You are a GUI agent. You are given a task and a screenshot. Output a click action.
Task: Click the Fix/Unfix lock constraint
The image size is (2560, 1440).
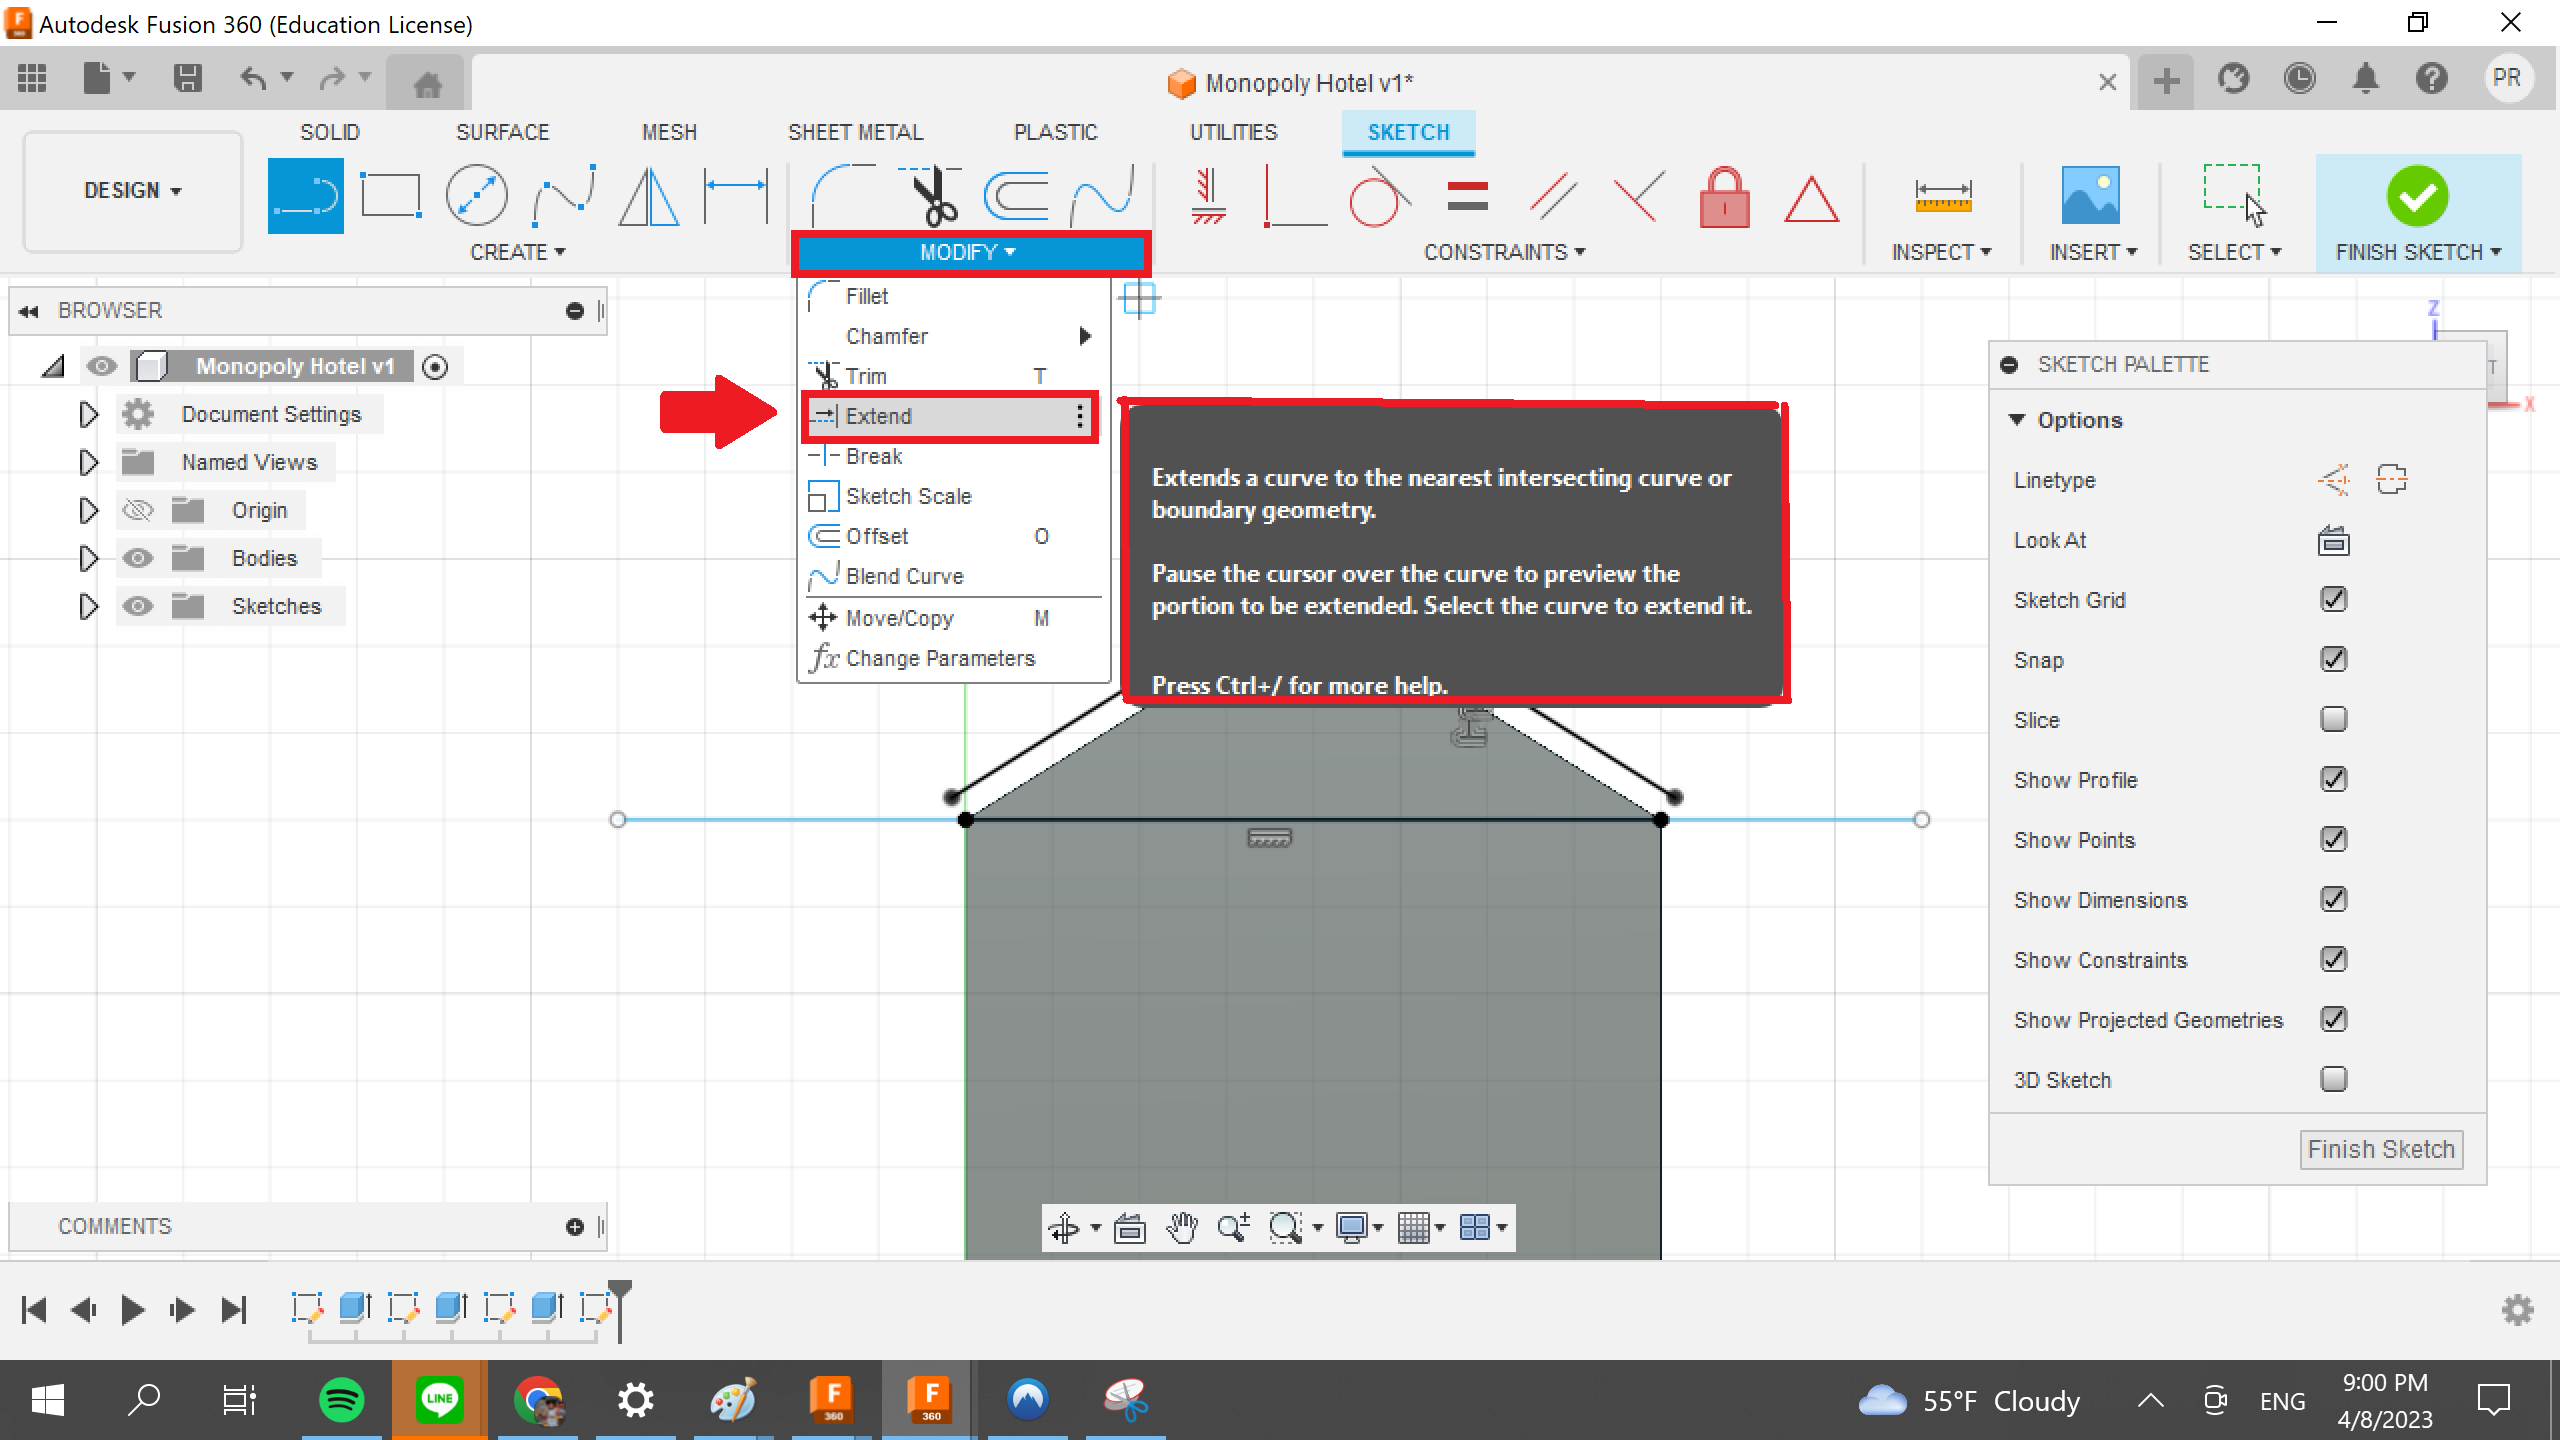pos(1724,198)
